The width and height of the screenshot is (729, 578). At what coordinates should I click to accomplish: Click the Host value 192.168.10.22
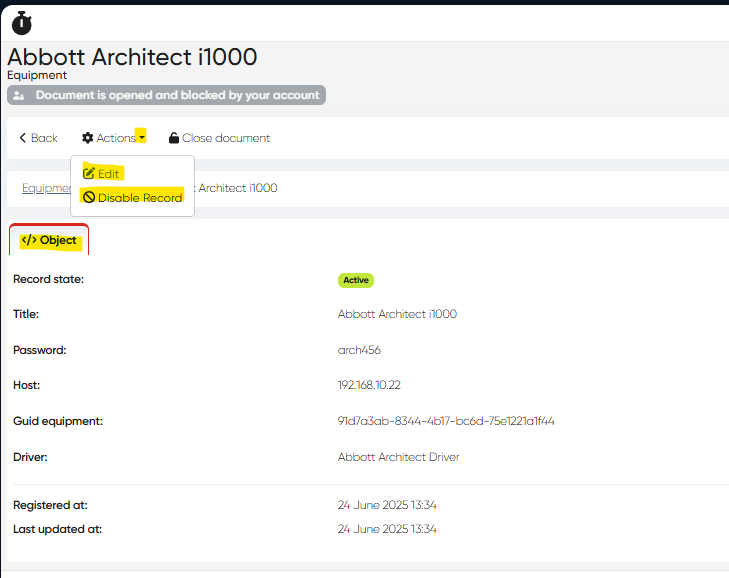pos(369,385)
